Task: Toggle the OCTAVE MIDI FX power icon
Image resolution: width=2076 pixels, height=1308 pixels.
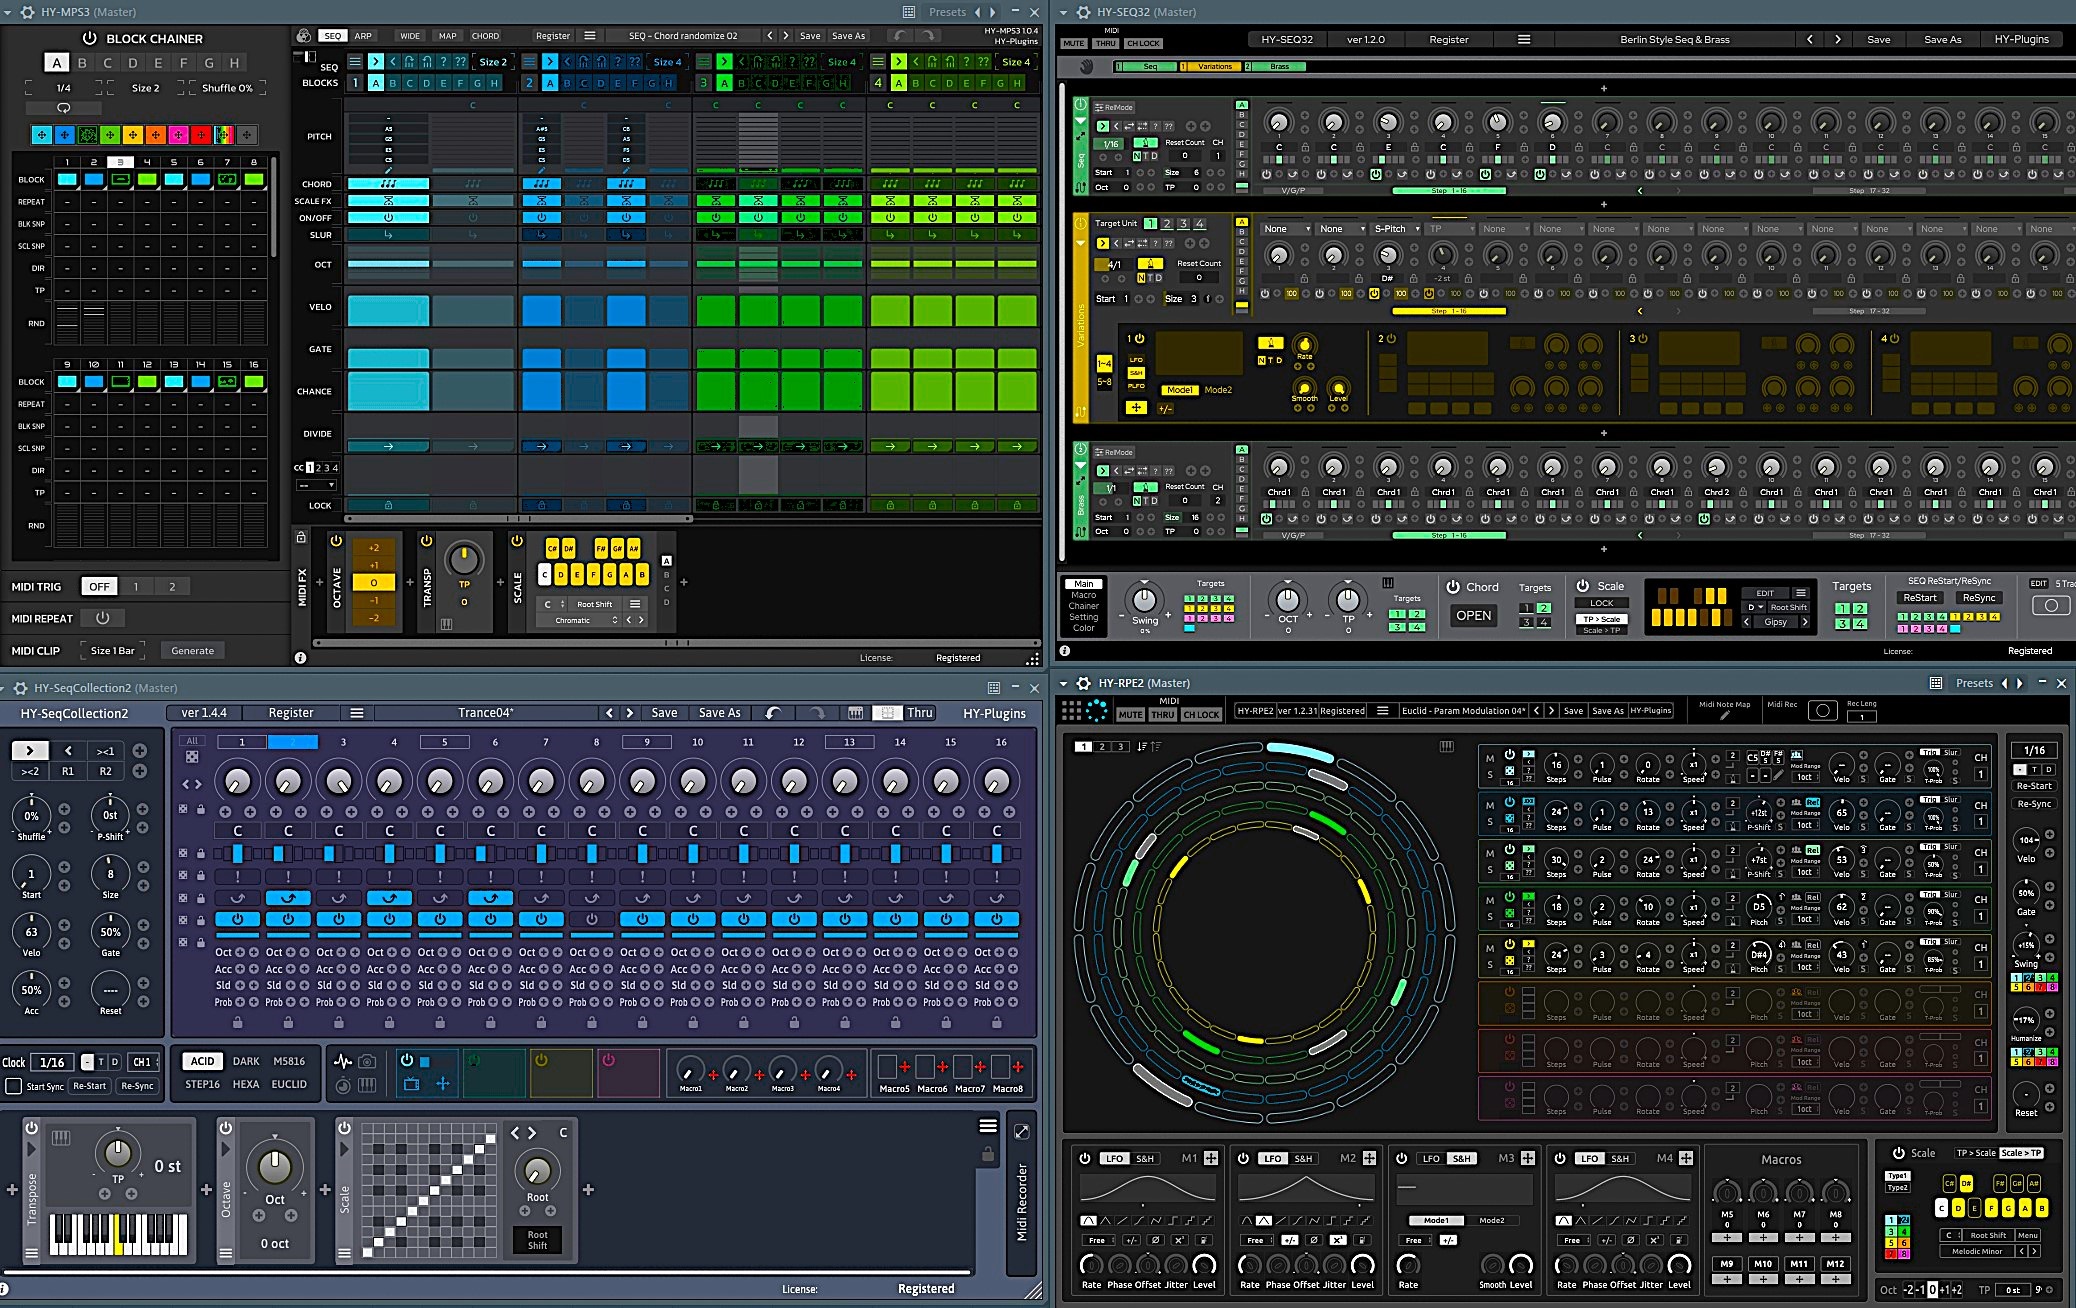Action: click(336, 540)
